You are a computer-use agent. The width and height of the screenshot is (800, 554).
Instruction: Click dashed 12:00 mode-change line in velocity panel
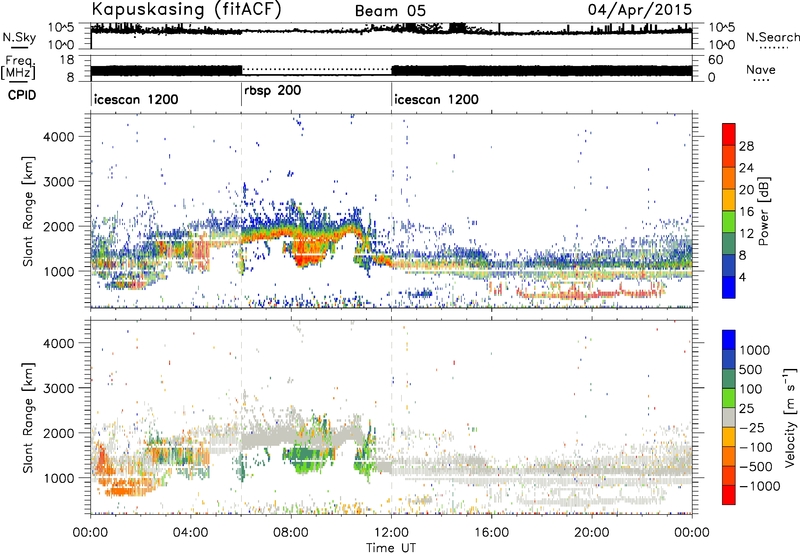point(392,416)
